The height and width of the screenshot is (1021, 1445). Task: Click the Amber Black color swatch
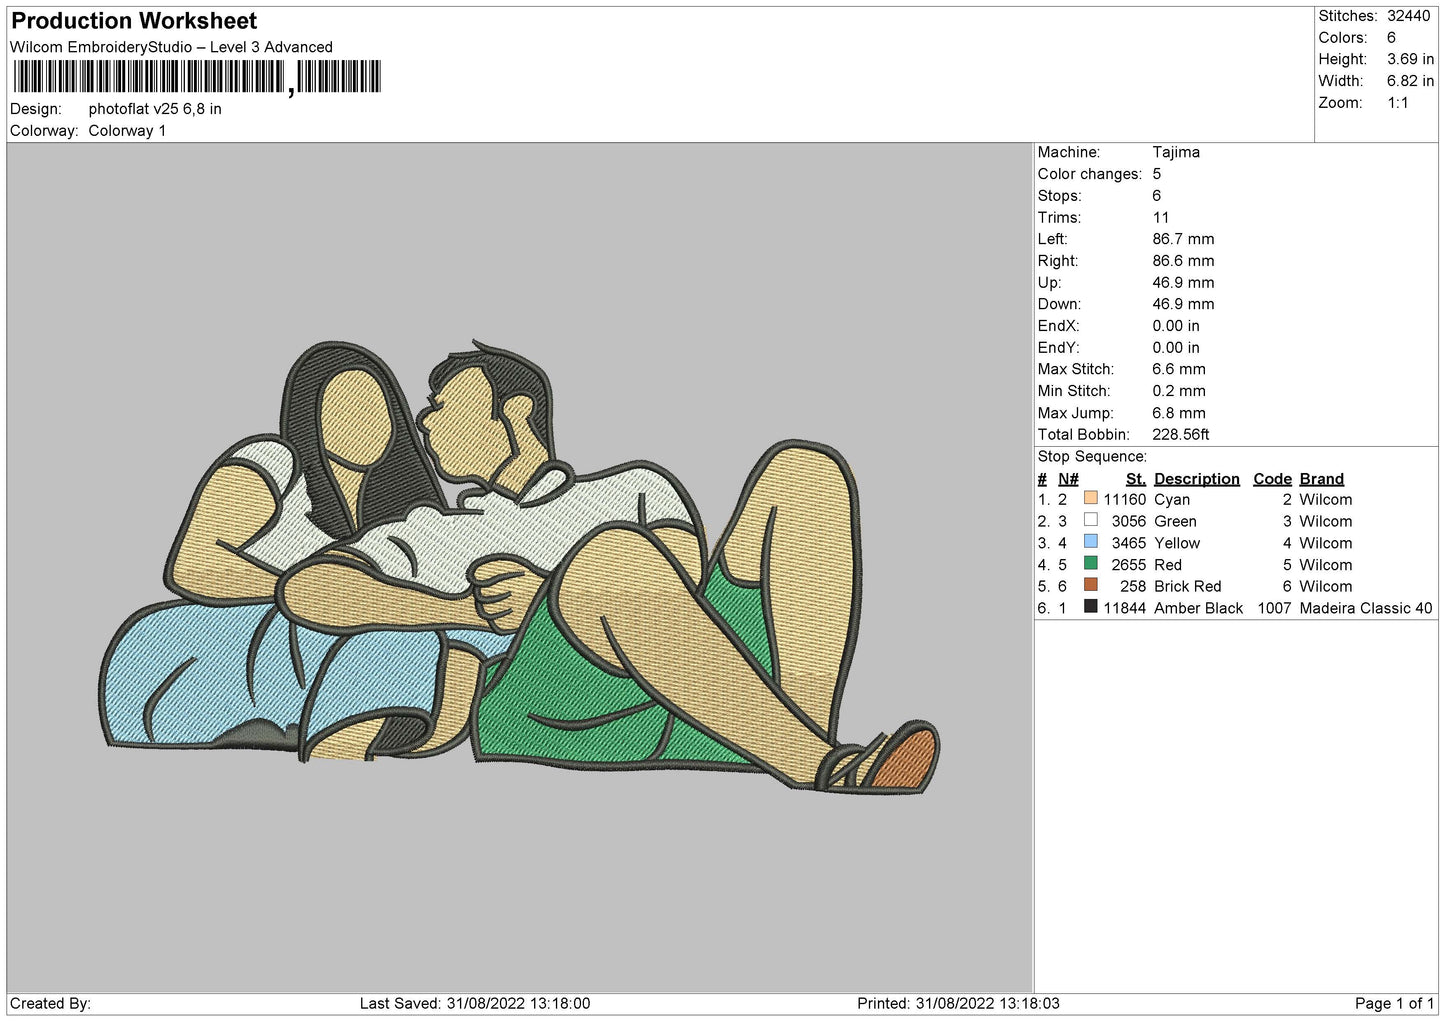pos(1090,607)
